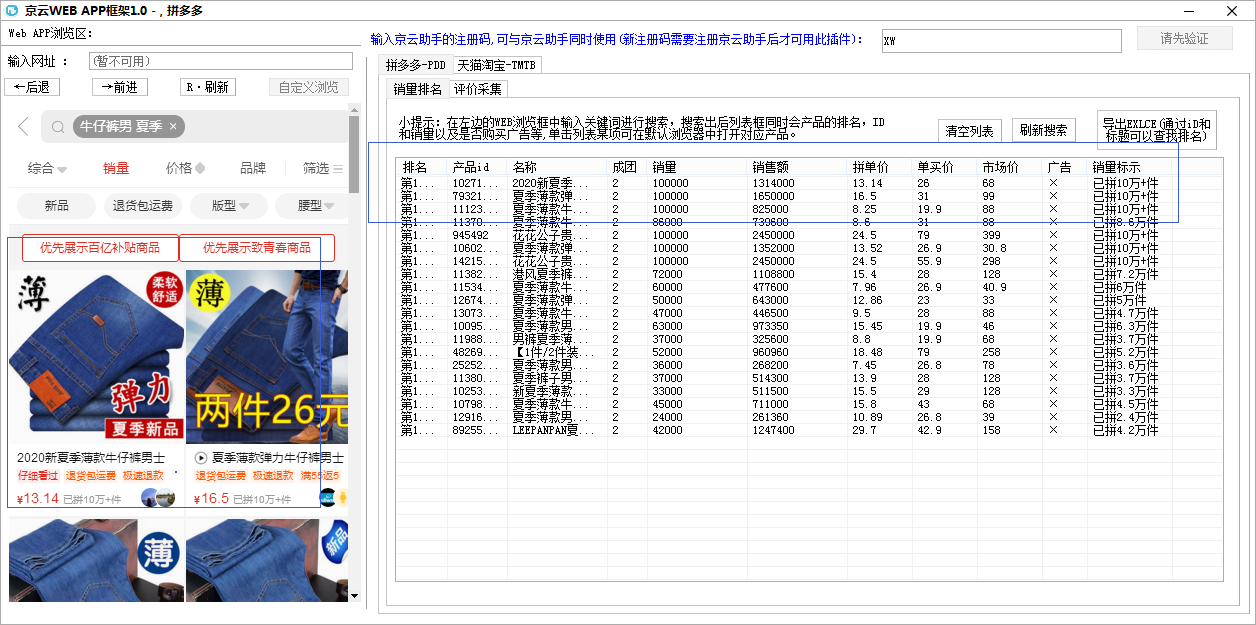
Task: Click the product title 2020新夏季薄款牛仔裤男士
Action: coord(91,457)
